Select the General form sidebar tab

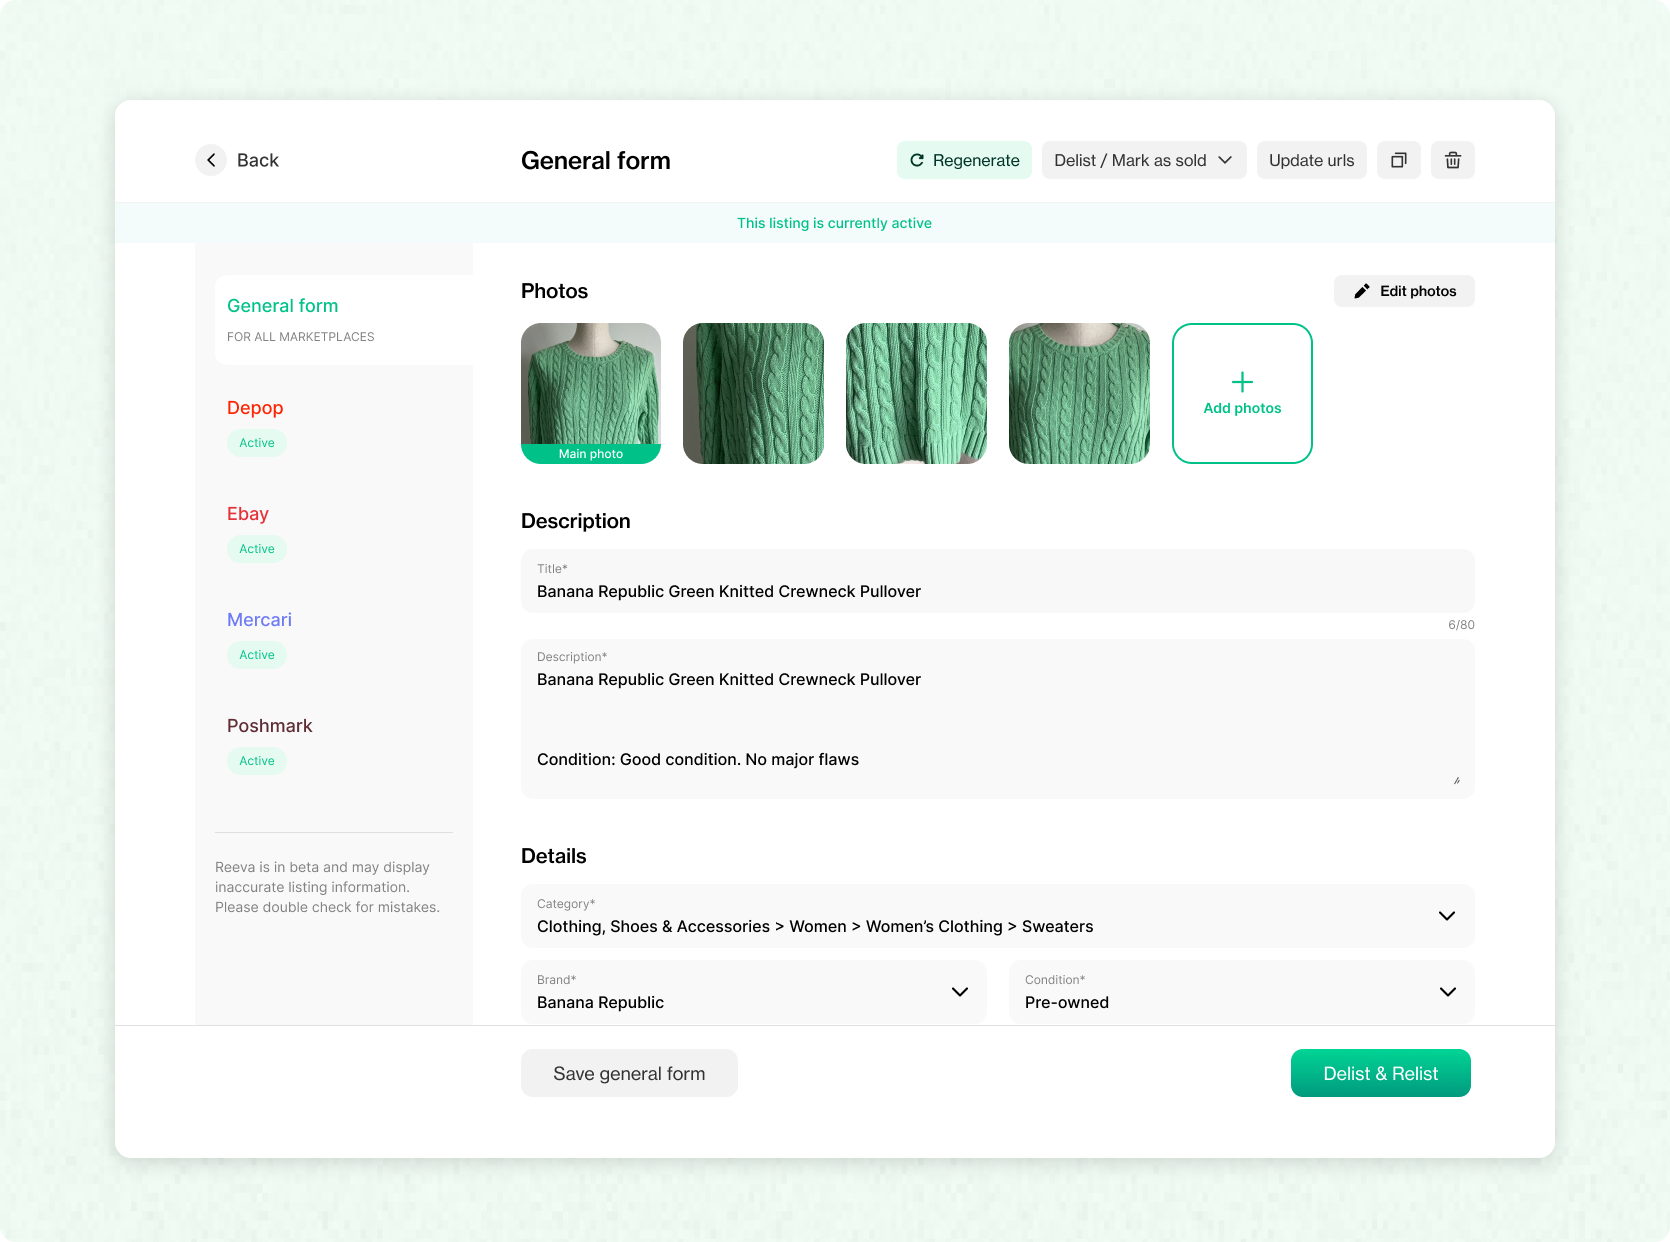344,320
